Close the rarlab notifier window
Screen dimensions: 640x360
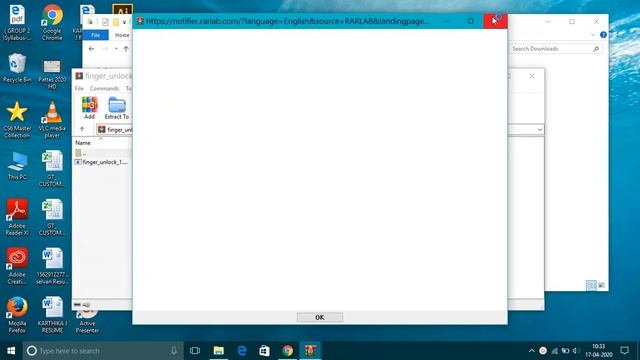495,21
